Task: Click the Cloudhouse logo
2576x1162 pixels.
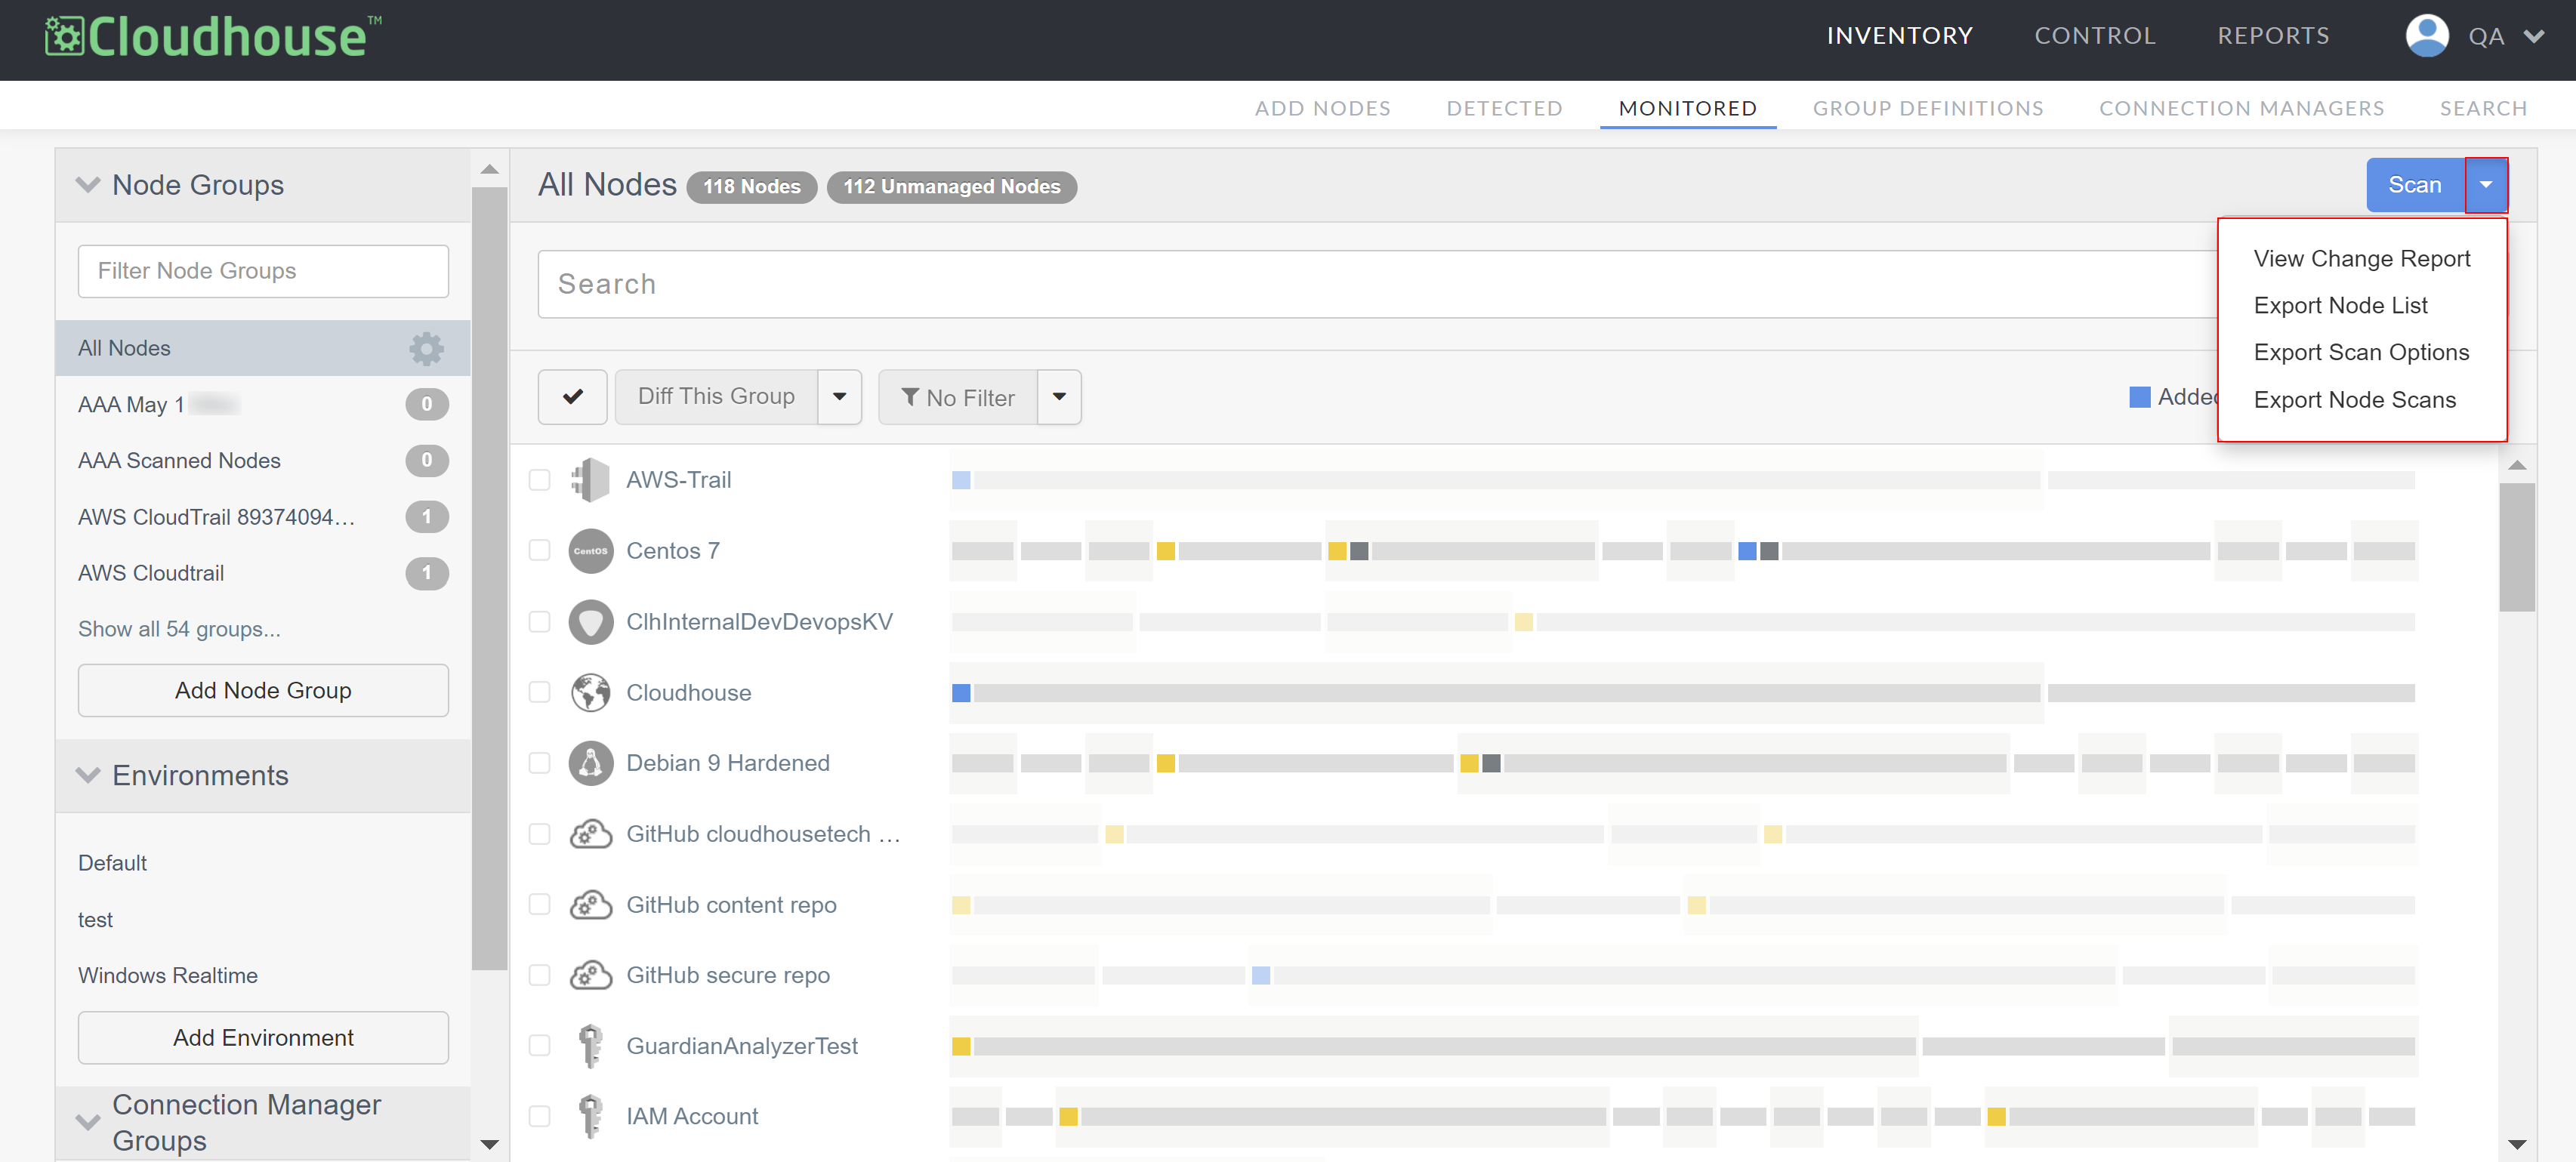Action: point(213,37)
